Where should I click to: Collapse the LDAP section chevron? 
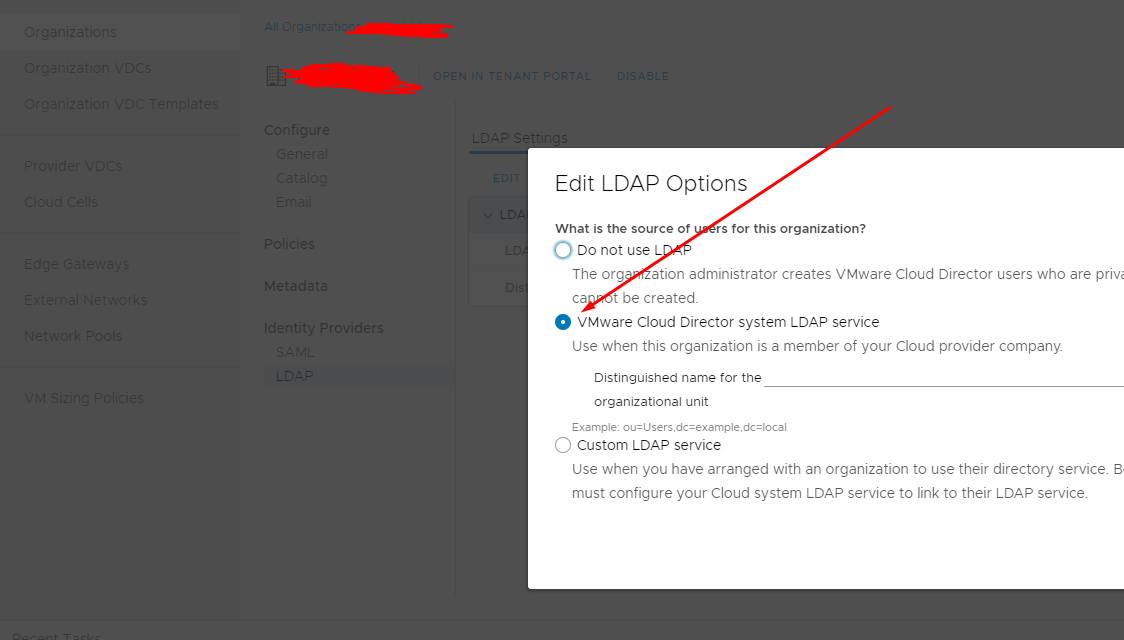pos(488,215)
